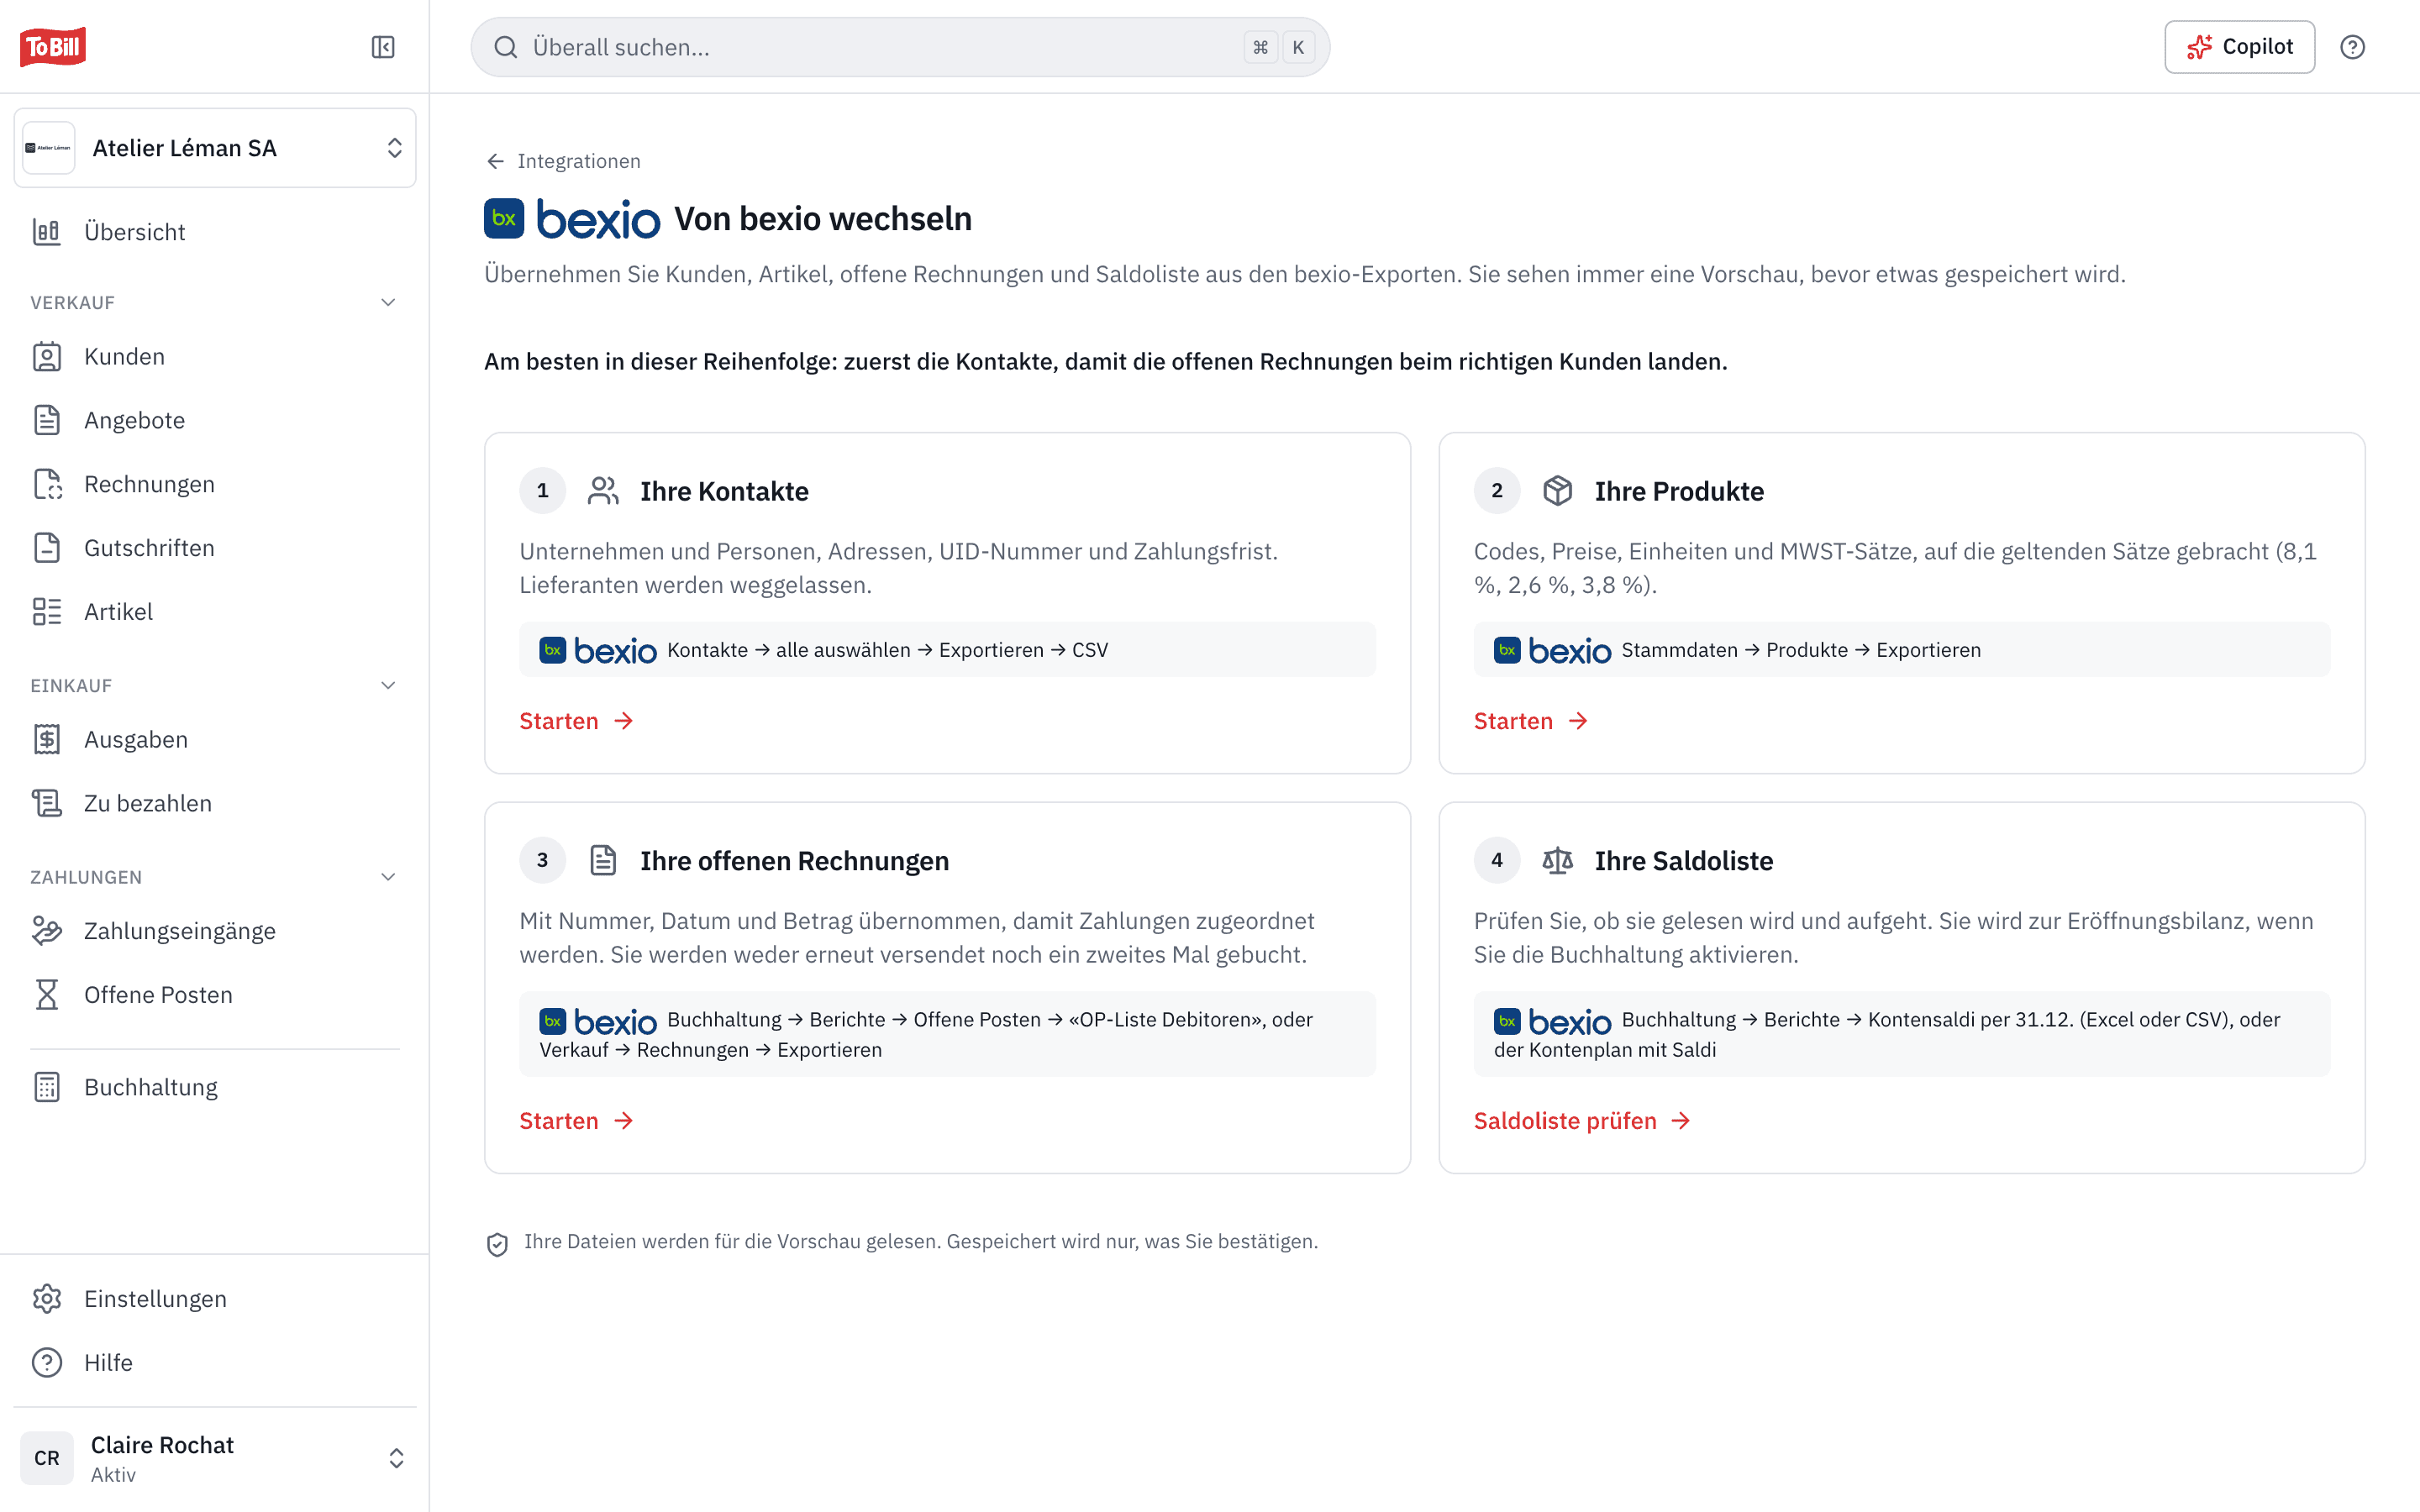
Task: Open the Atelier Léman SA company switcher
Action: (215, 148)
